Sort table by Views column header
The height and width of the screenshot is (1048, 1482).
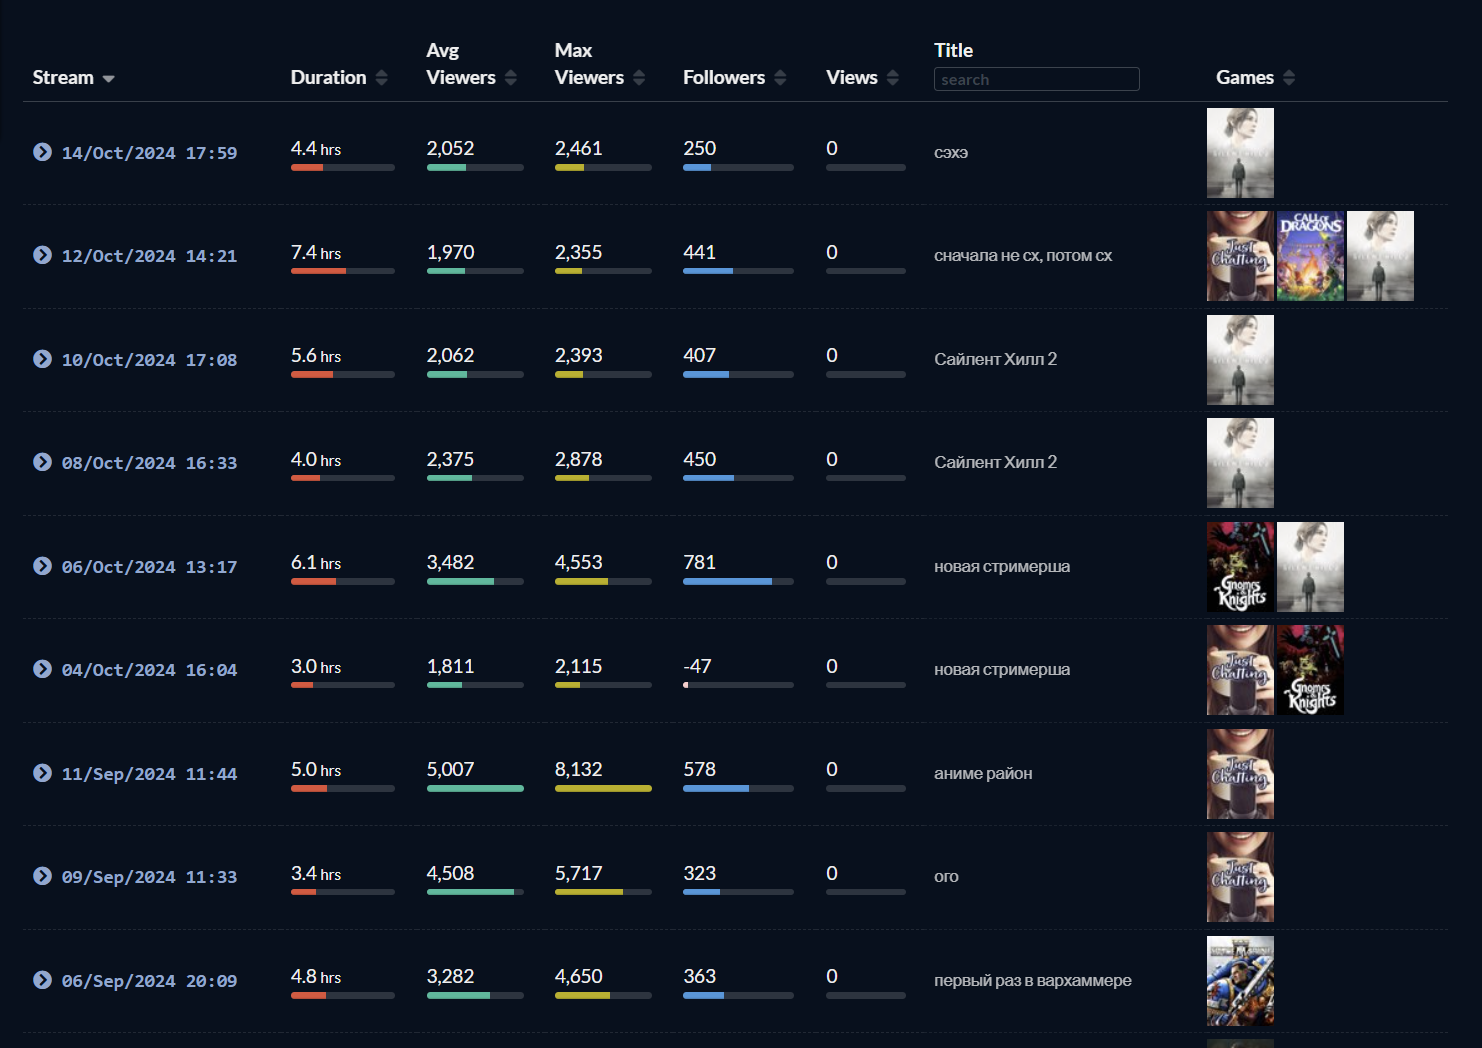tap(852, 78)
